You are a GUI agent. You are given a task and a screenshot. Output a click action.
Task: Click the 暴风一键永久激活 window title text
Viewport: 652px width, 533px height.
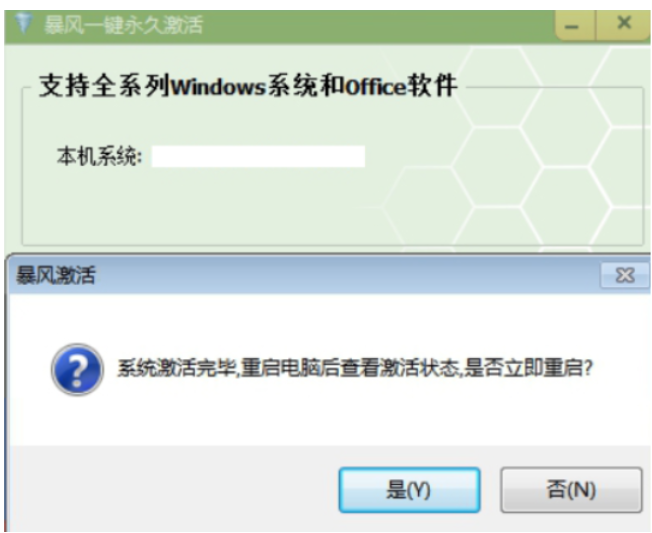pyautogui.click(x=123, y=24)
